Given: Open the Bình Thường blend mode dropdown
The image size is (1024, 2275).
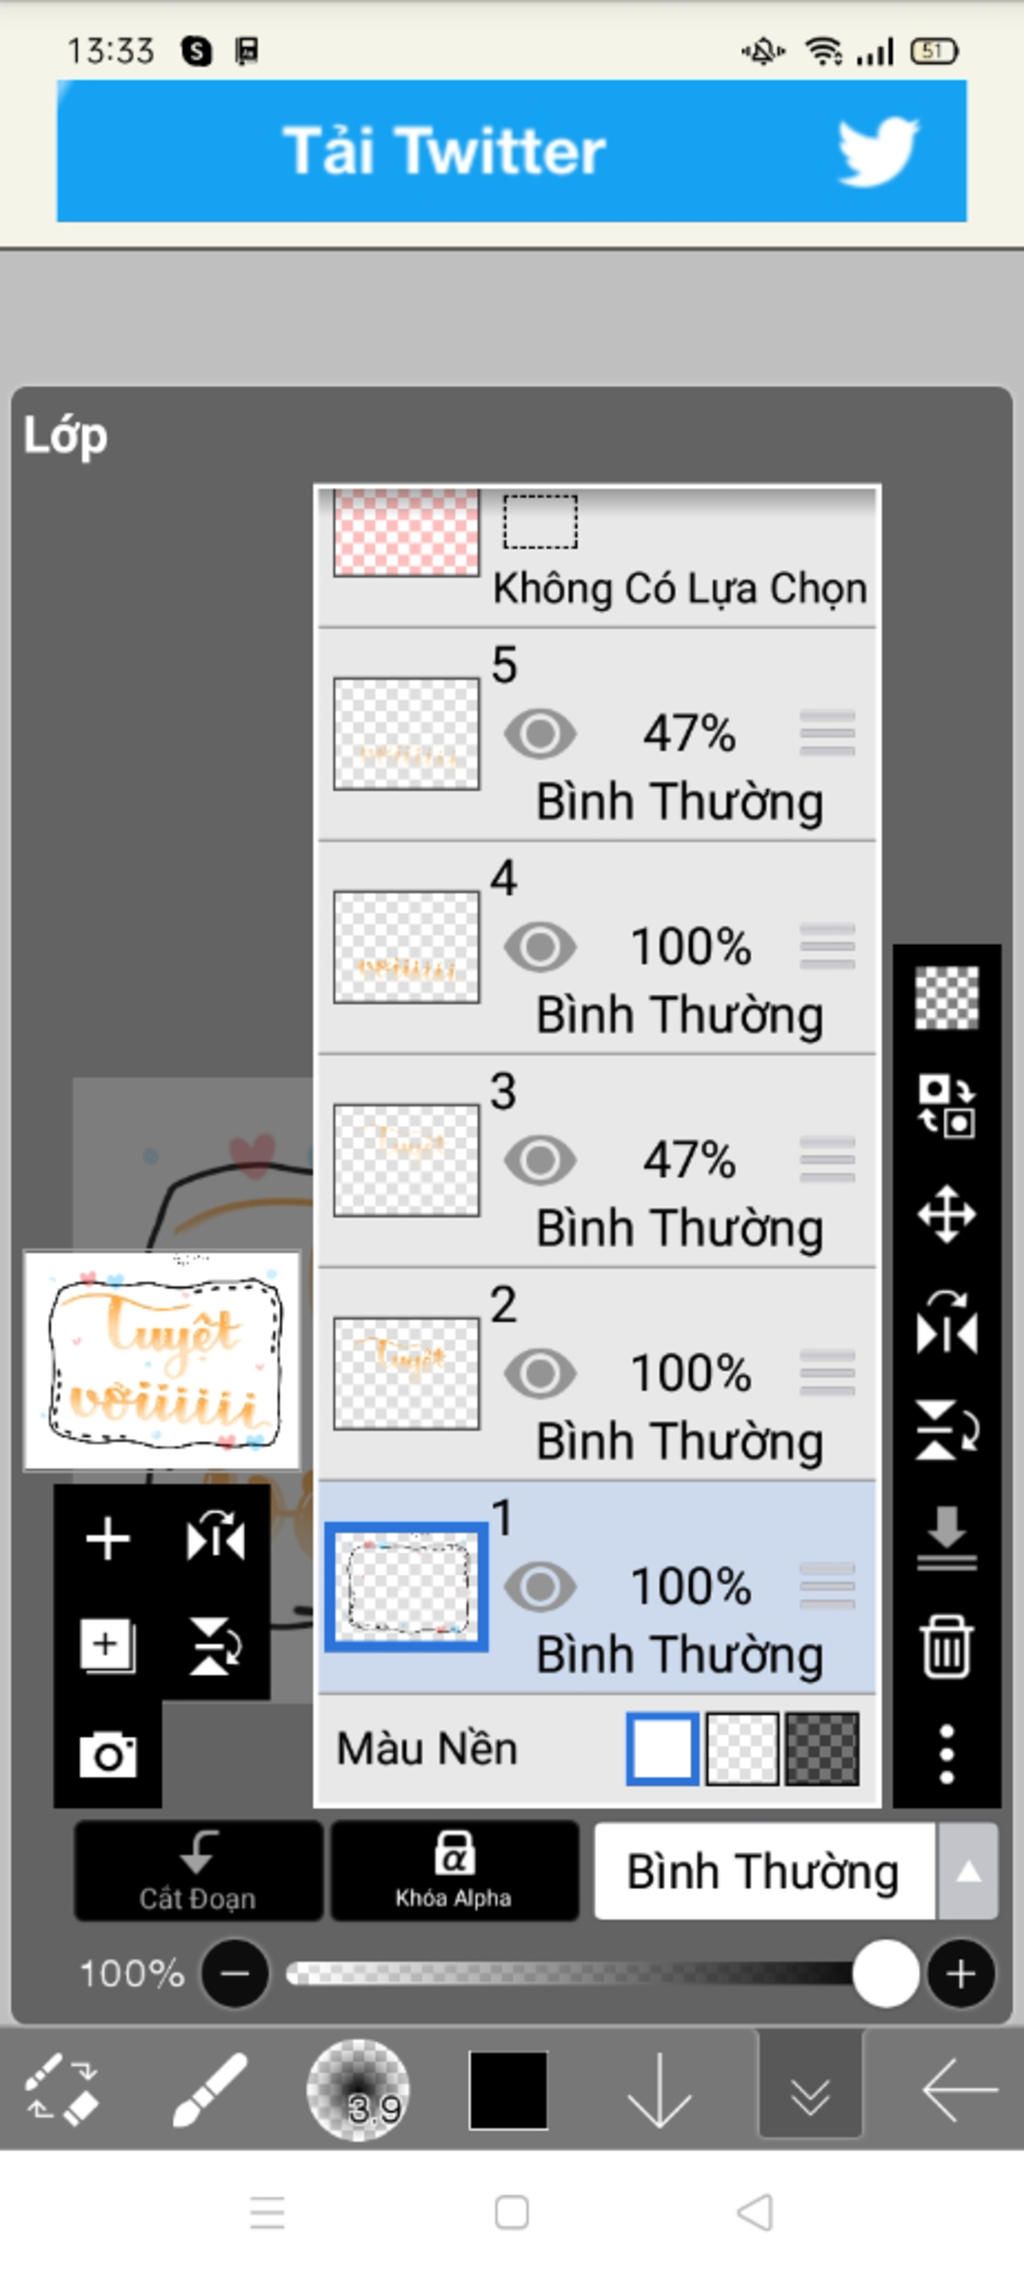Looking at the screenshot, I should (x=764, y=1871).
